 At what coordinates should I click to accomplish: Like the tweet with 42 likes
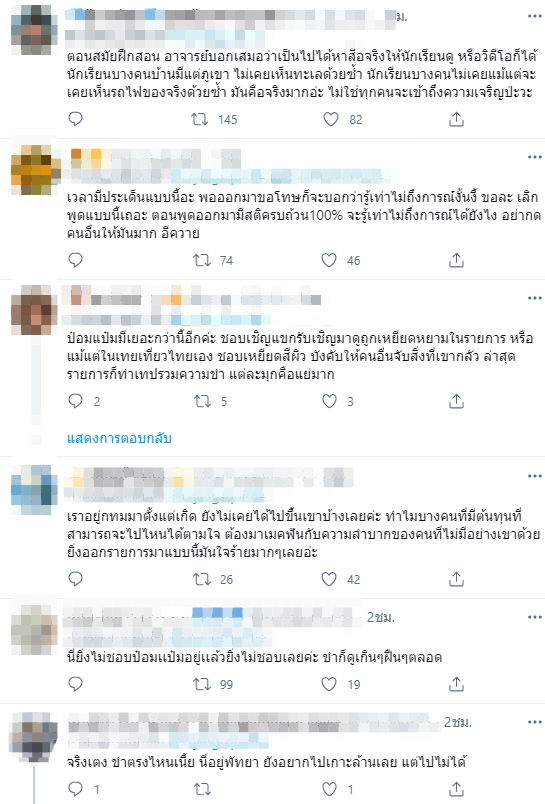329,579
